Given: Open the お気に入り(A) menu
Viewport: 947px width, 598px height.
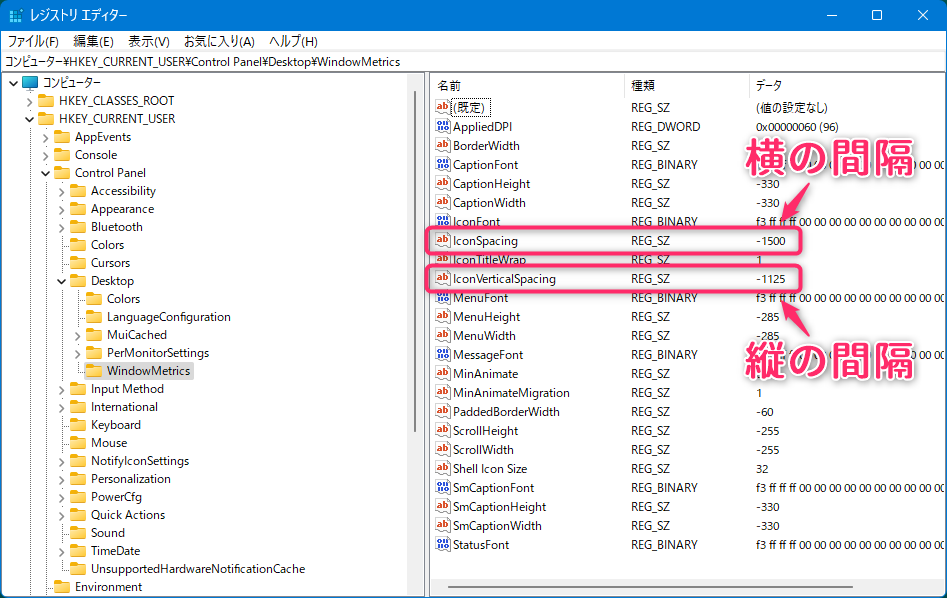Looking at the screenshot, I should 219,41.
